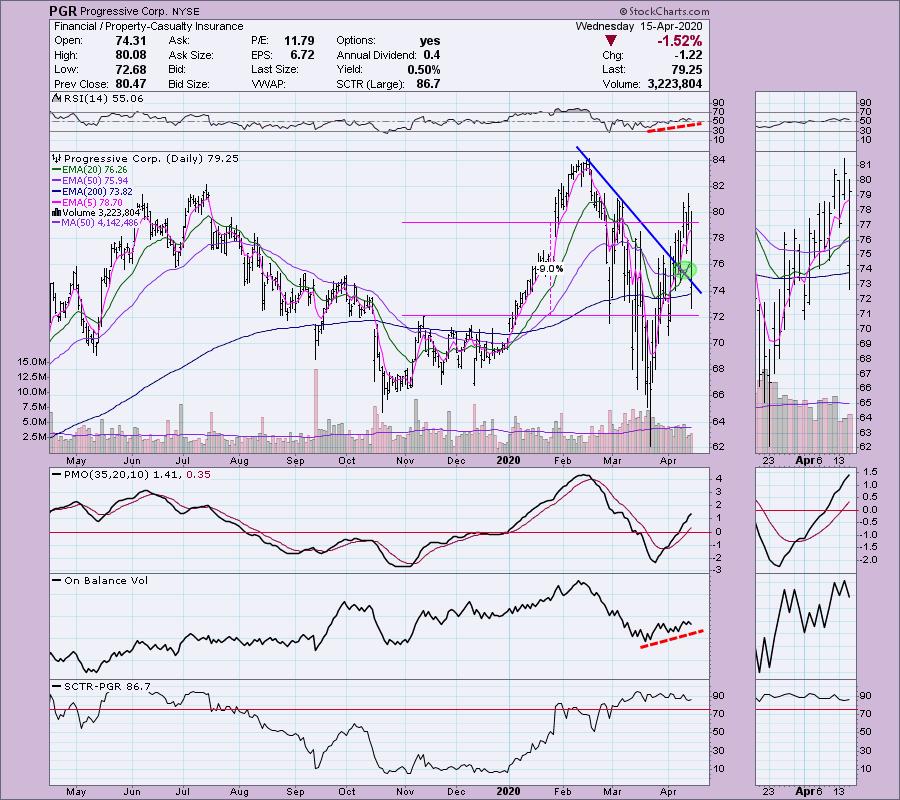Image resolution: width=900 pixels, height=800 pixels.
Task: Click the -9.0% annotation on the price chart
Action: coord(549,269)
